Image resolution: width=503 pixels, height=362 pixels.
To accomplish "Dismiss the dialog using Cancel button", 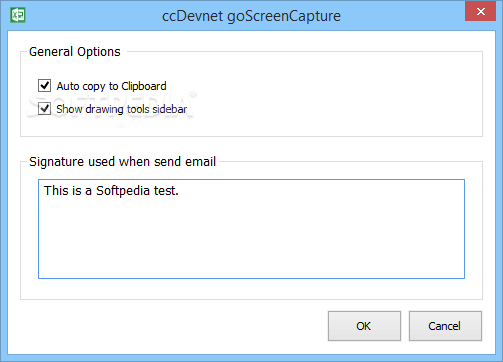I will 445,326.
